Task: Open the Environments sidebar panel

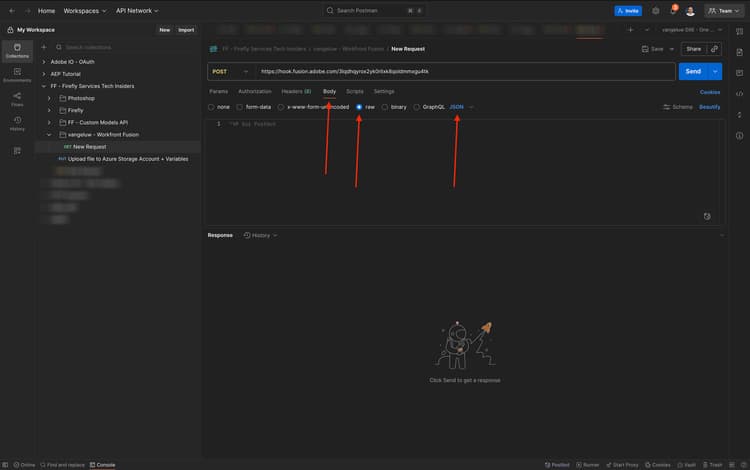Action: point(17,75)
